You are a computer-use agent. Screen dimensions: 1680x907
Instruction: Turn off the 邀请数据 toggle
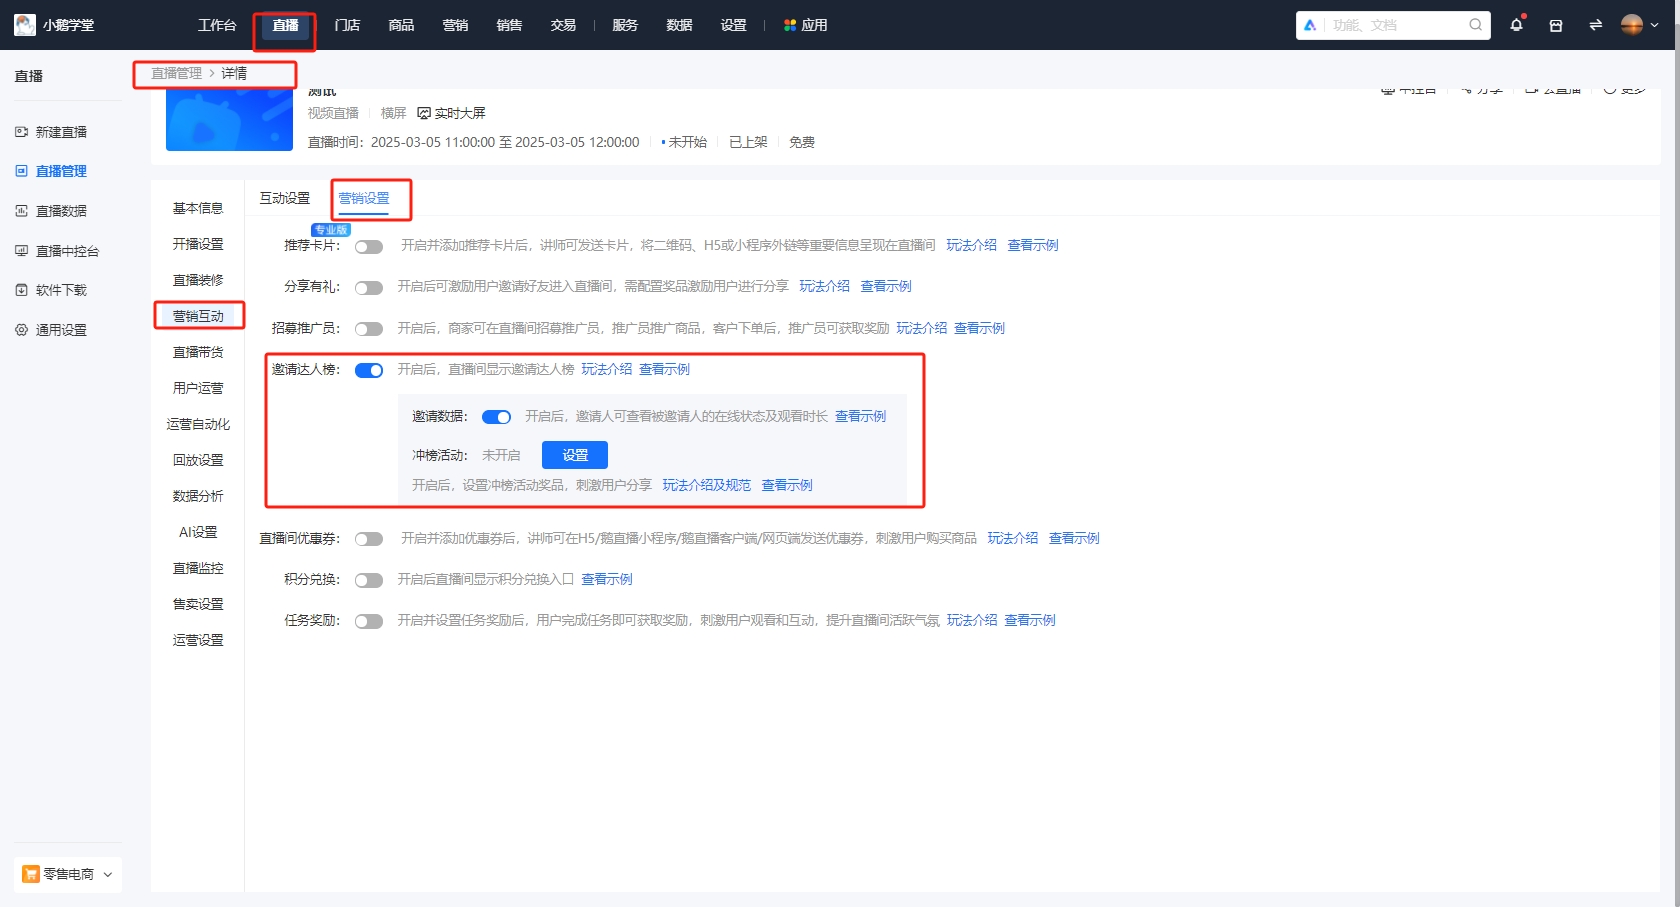496,417
